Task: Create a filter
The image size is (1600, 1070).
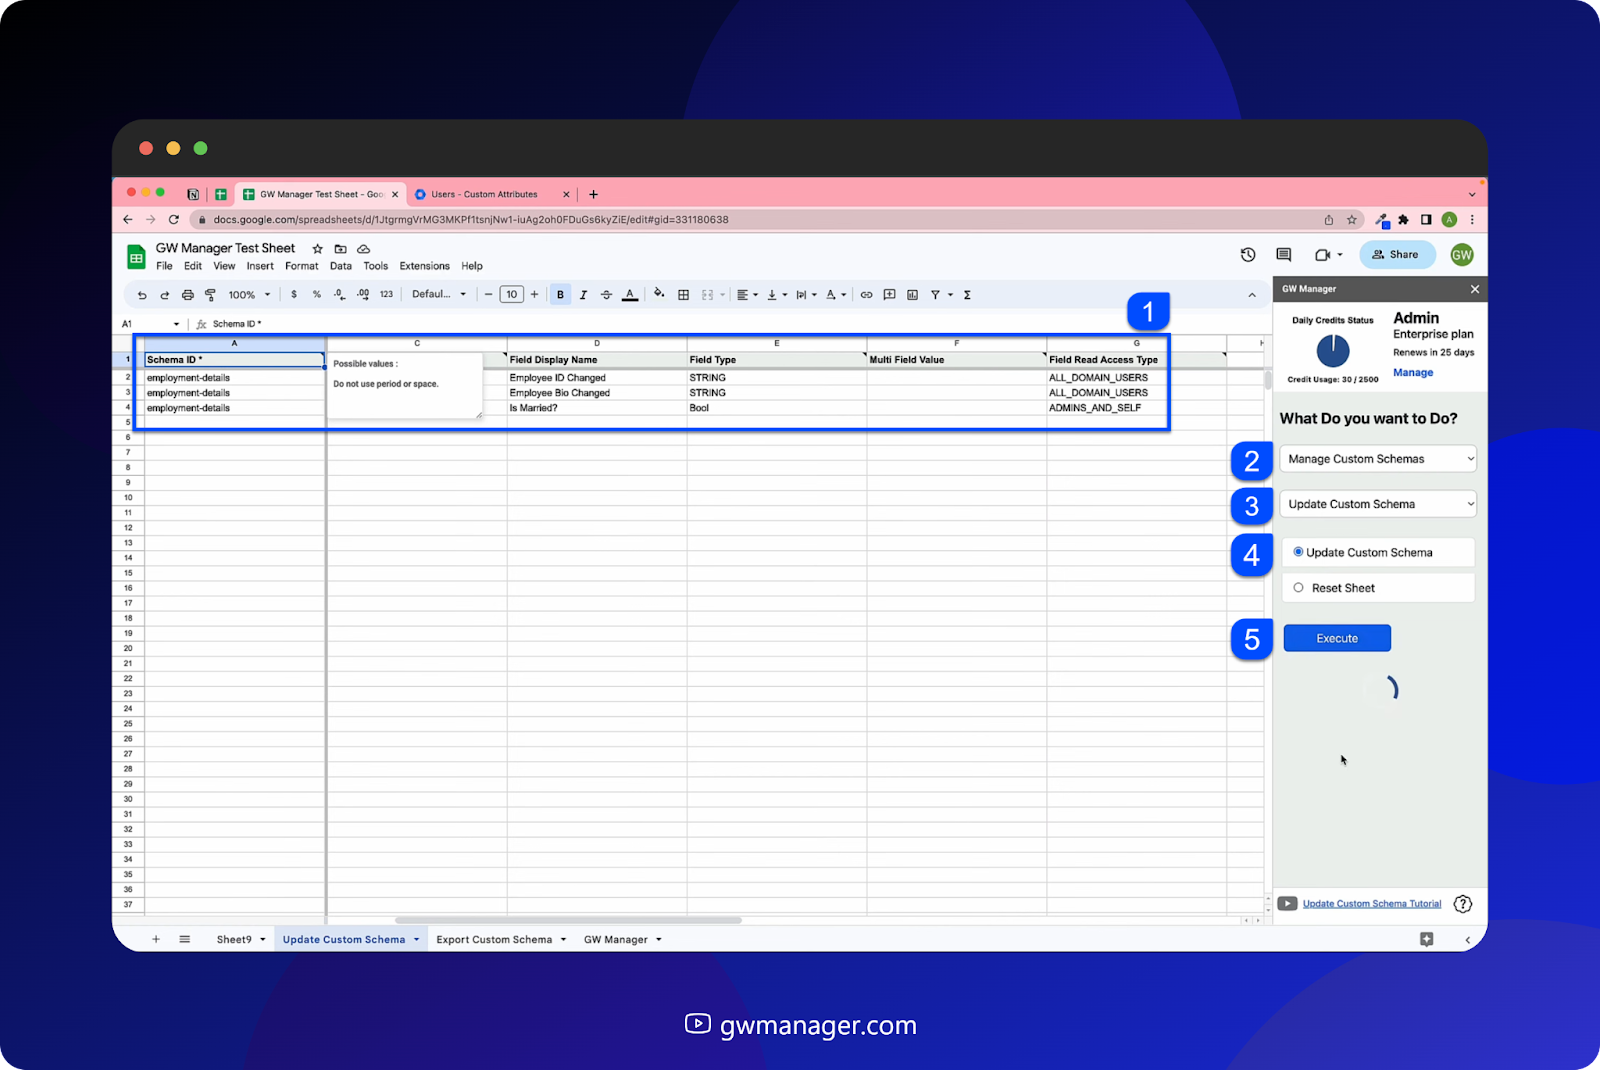Action: [x=935, y=294]
